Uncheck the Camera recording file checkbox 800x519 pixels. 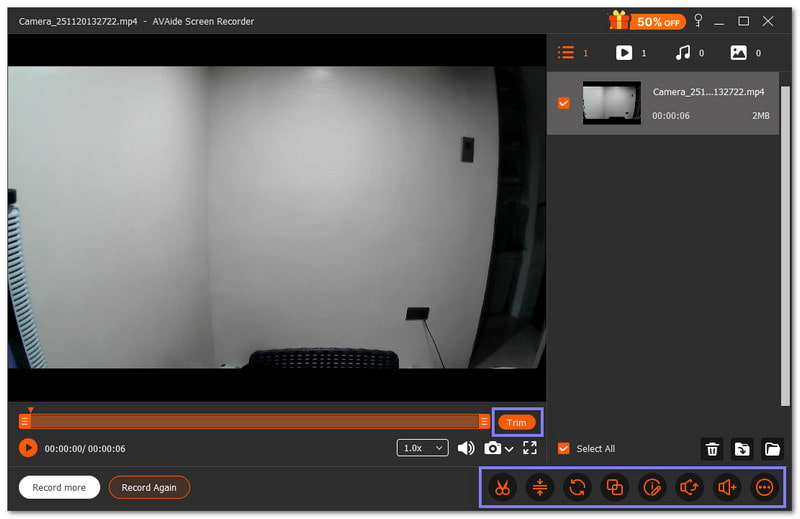(x=564, y=103)
